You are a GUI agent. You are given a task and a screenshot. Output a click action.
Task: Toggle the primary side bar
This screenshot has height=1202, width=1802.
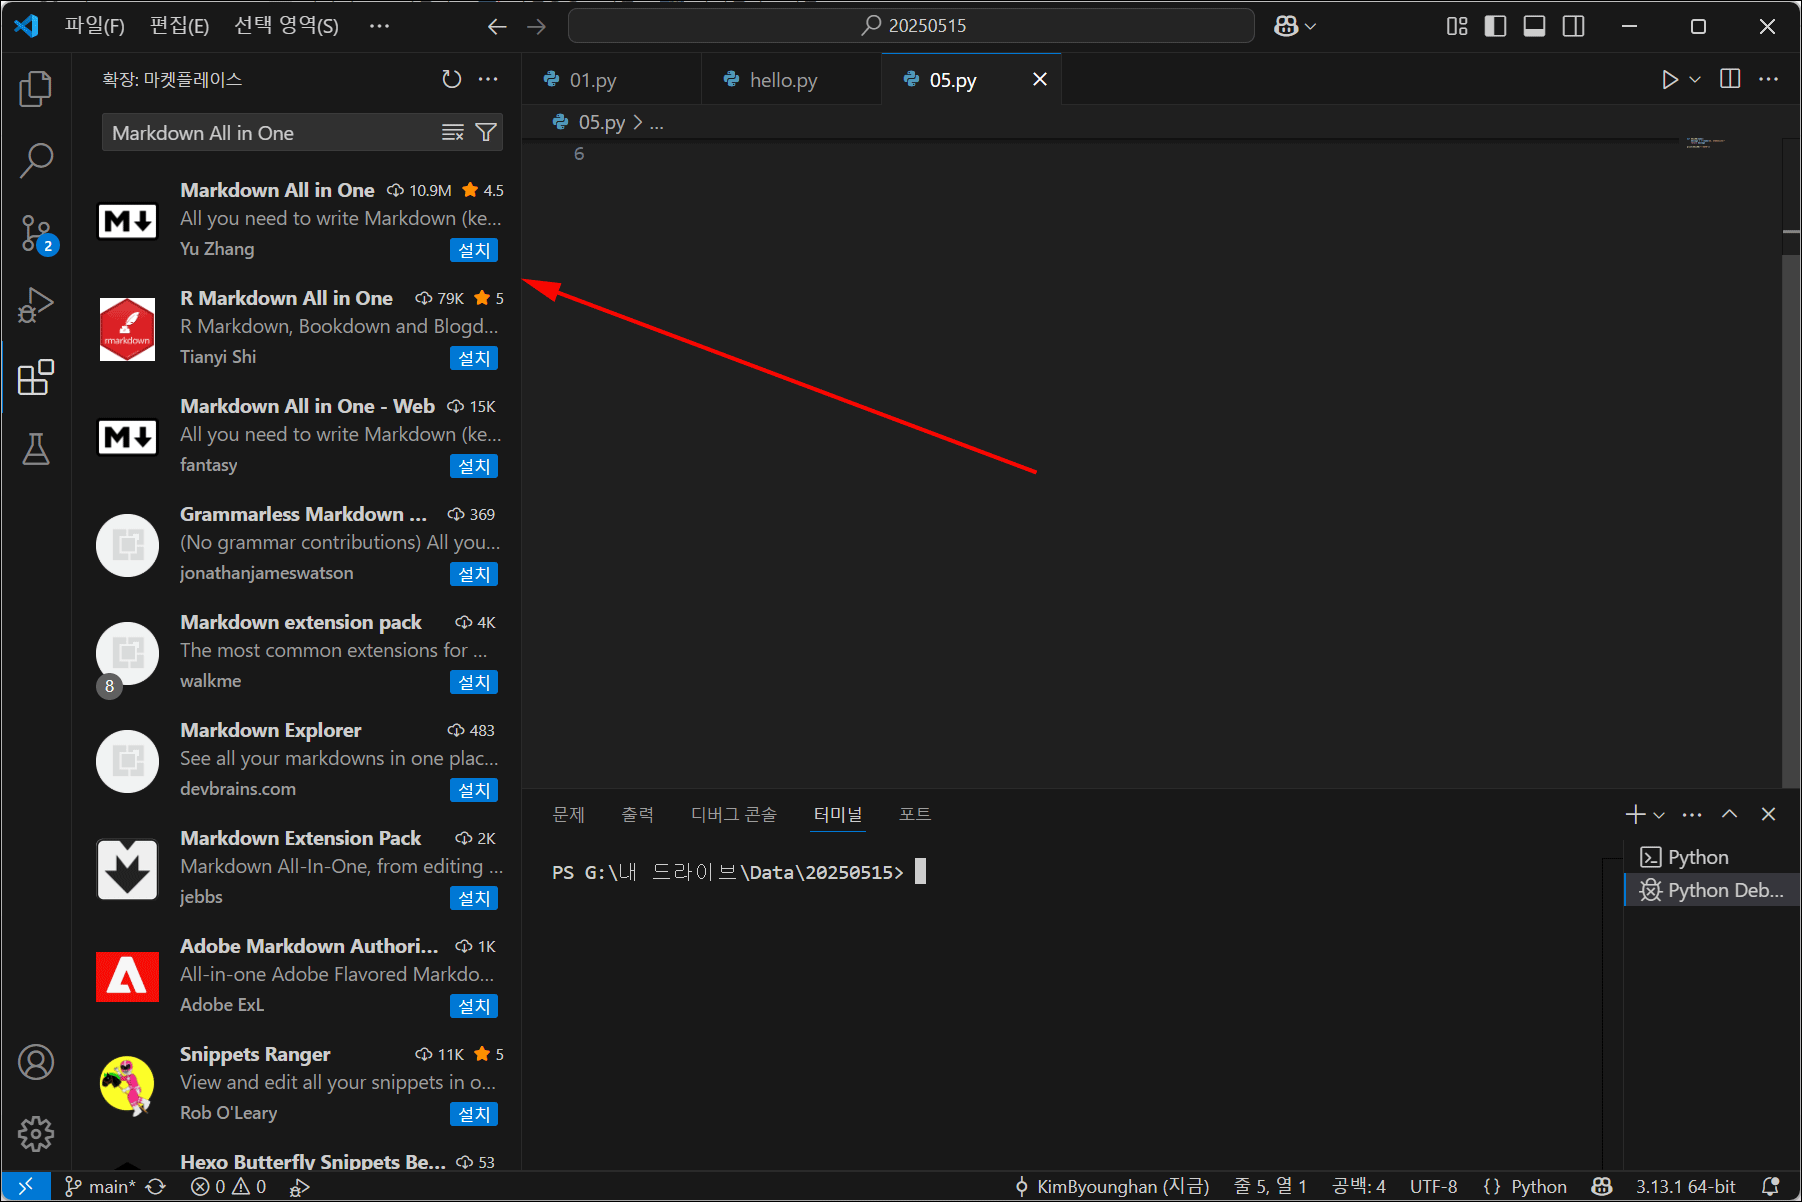pyautogui.click(x=1495, y=26)
